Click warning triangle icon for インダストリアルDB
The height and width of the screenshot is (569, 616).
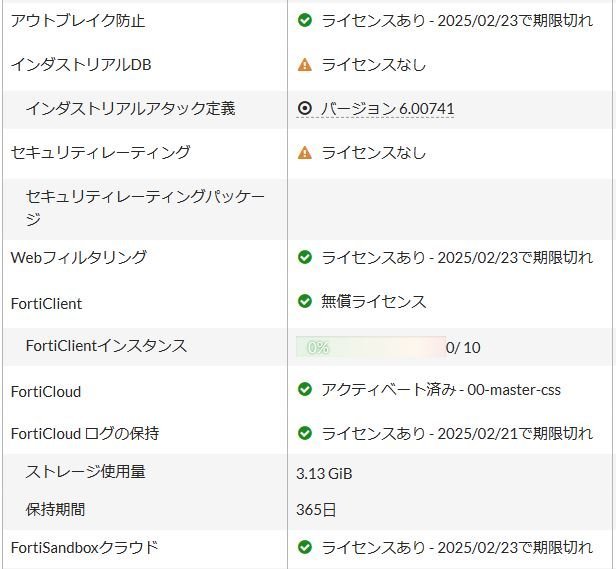point(305,65)
